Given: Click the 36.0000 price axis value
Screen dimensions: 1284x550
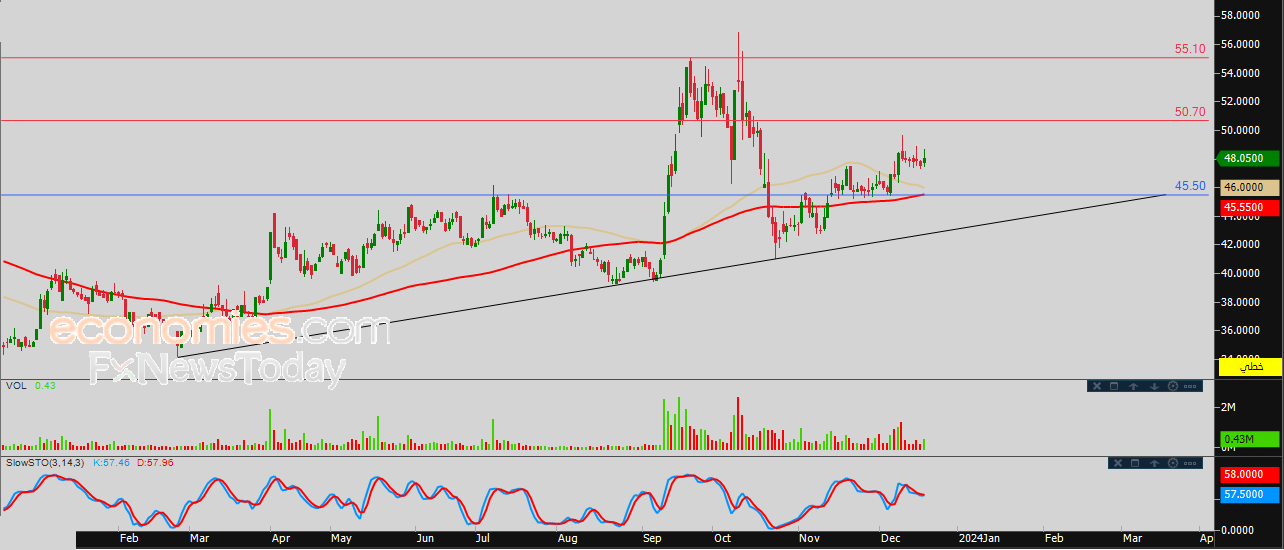Looking at the screenshot, I should click(x=1240, y=331).
